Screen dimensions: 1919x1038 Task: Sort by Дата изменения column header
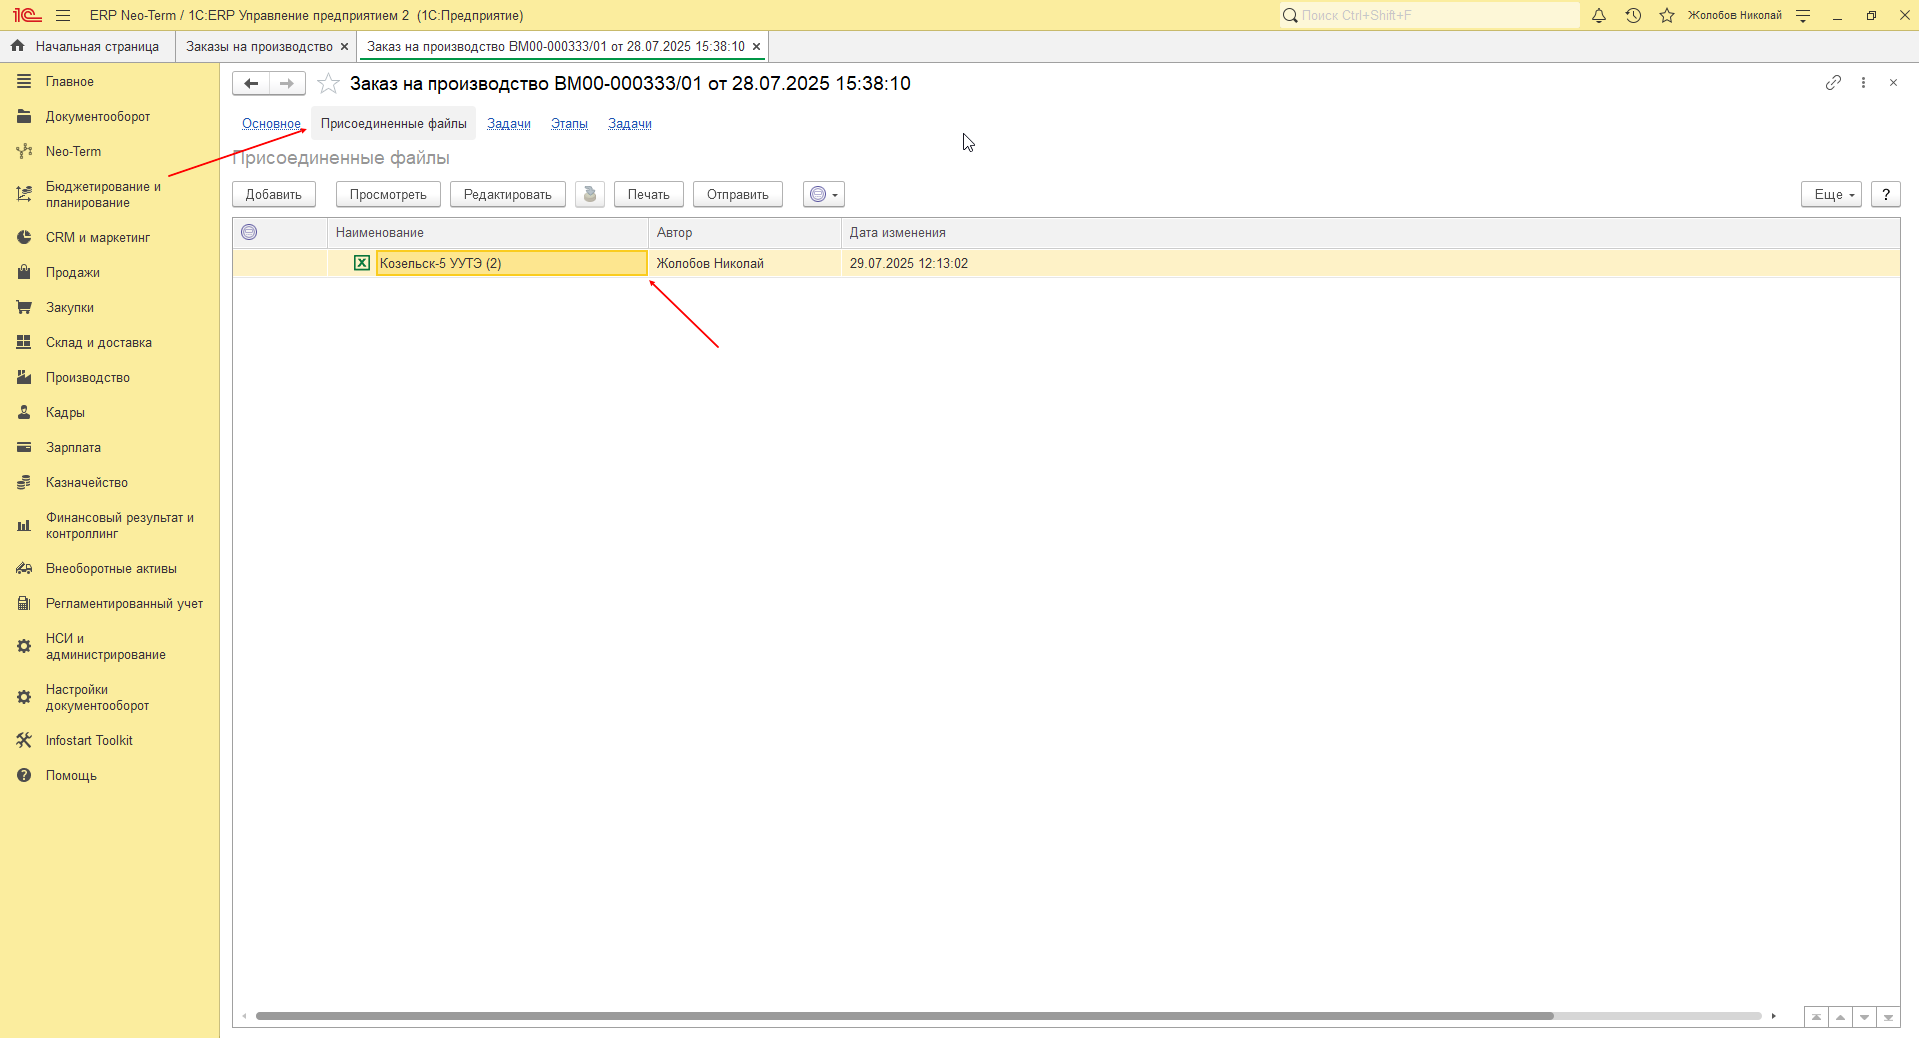[x=1370, y=232]
